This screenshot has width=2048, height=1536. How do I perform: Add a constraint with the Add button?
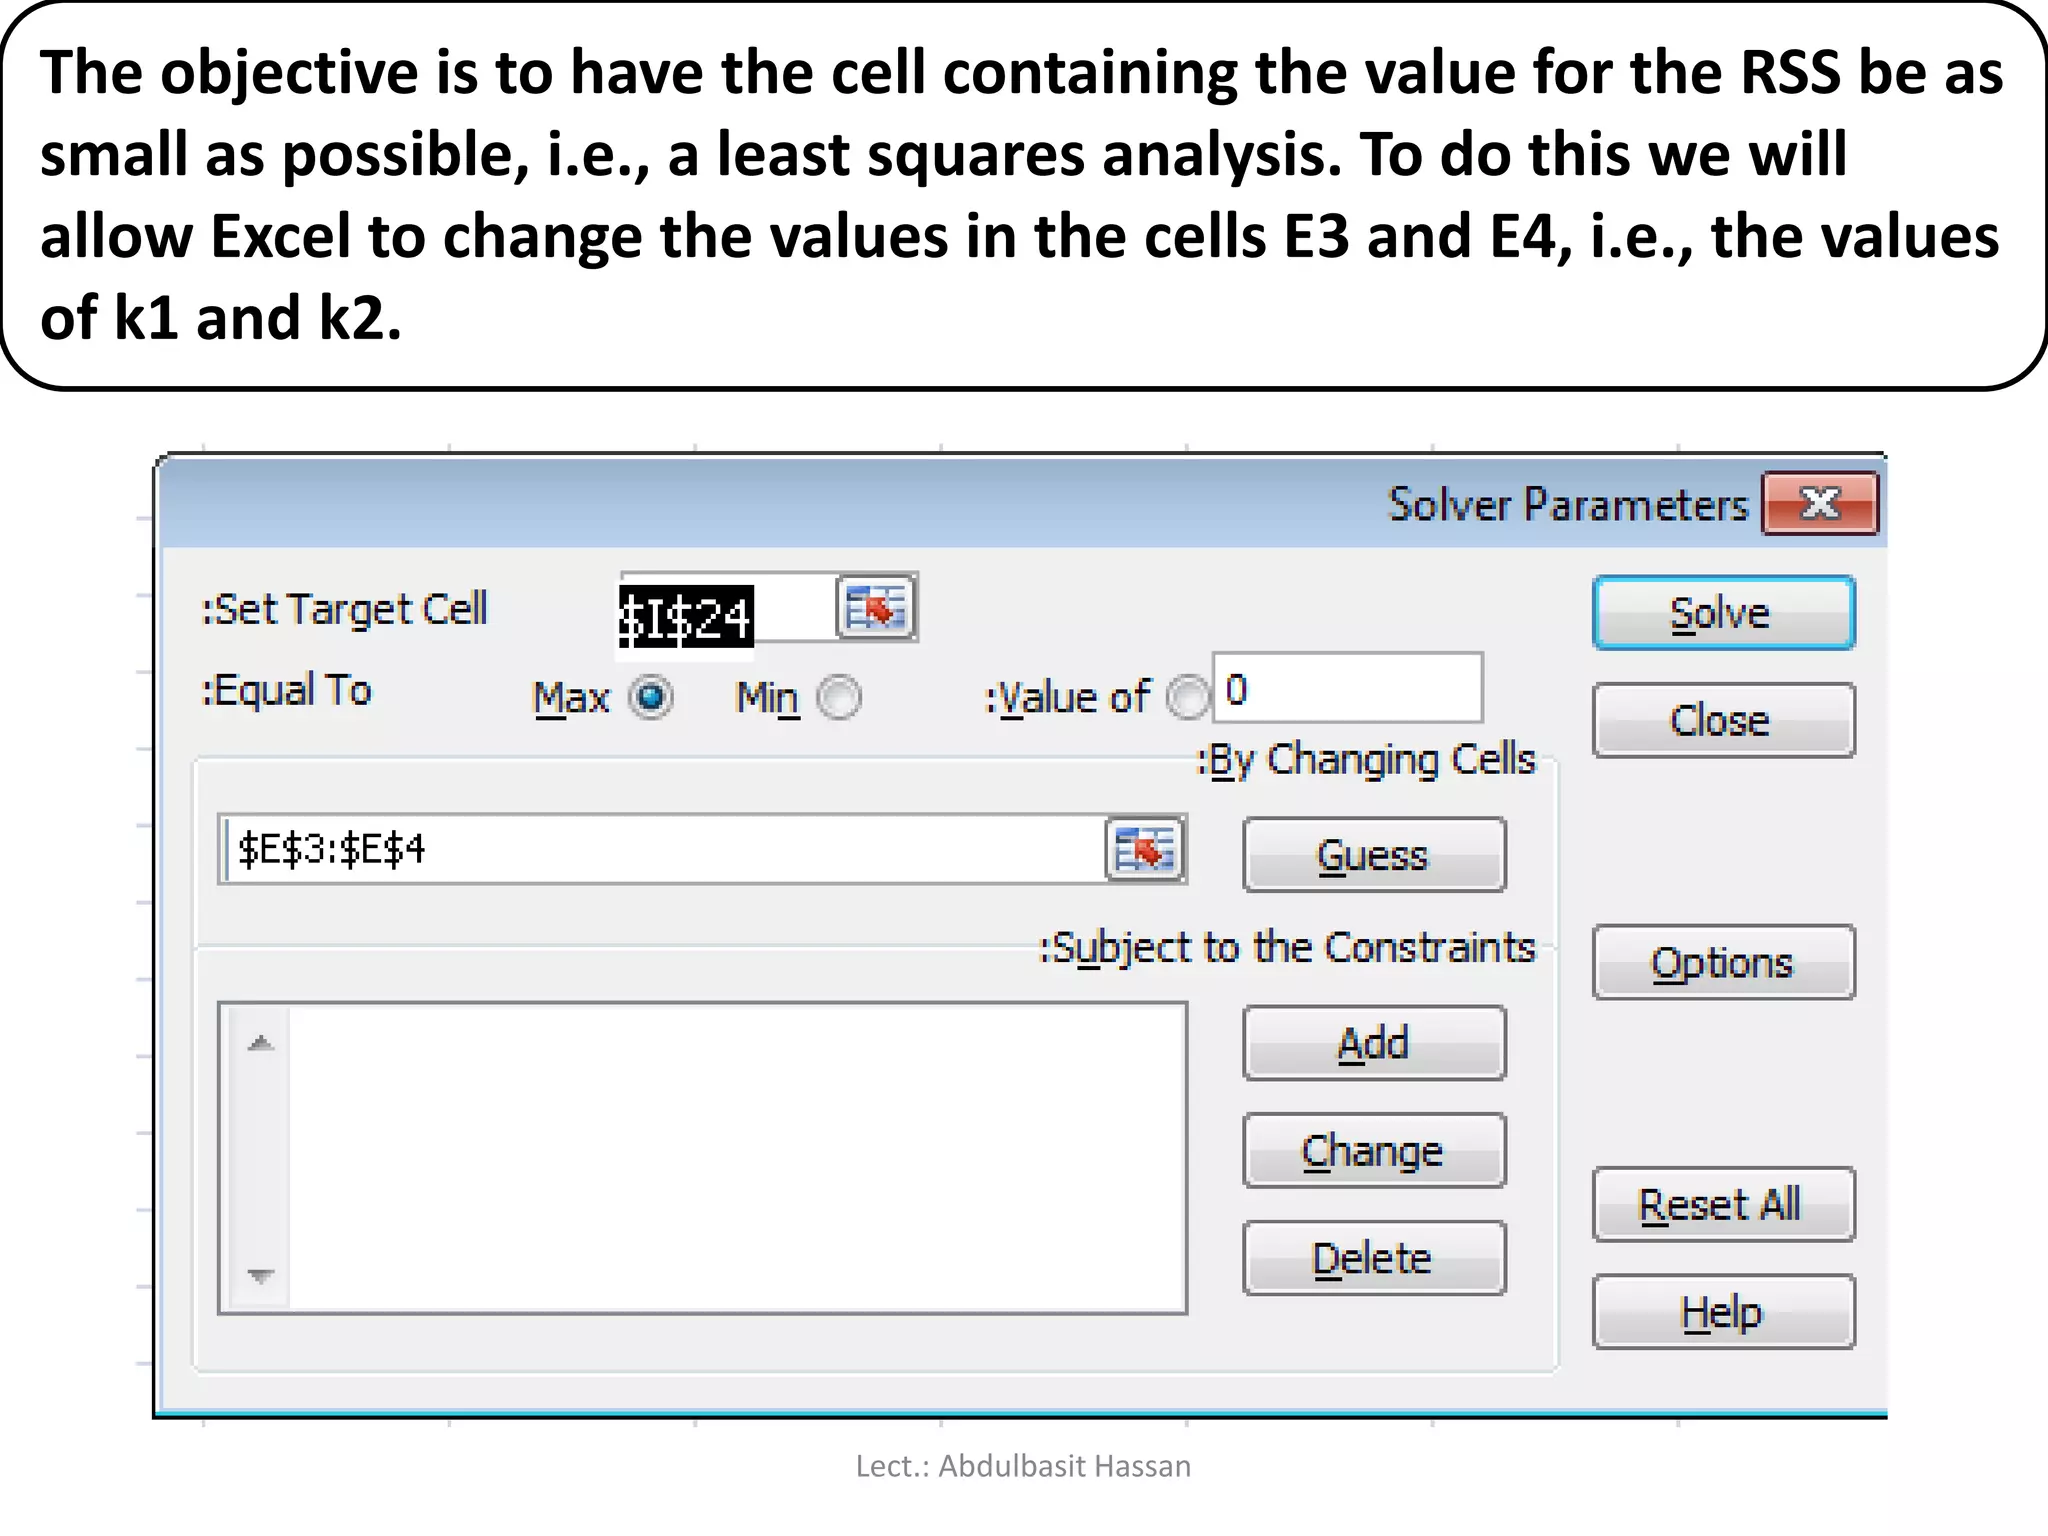1374,1043
